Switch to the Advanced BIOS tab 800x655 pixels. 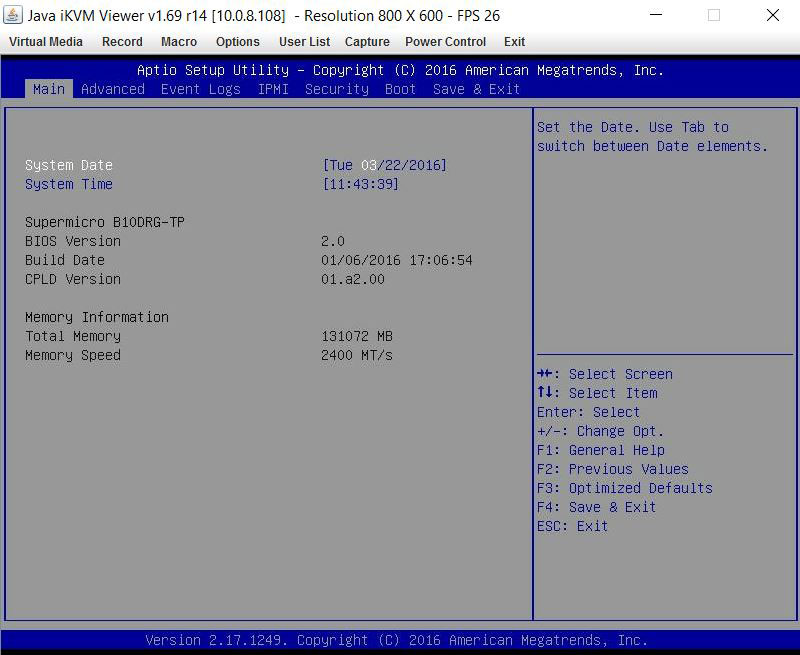click(x=113, y=89)
